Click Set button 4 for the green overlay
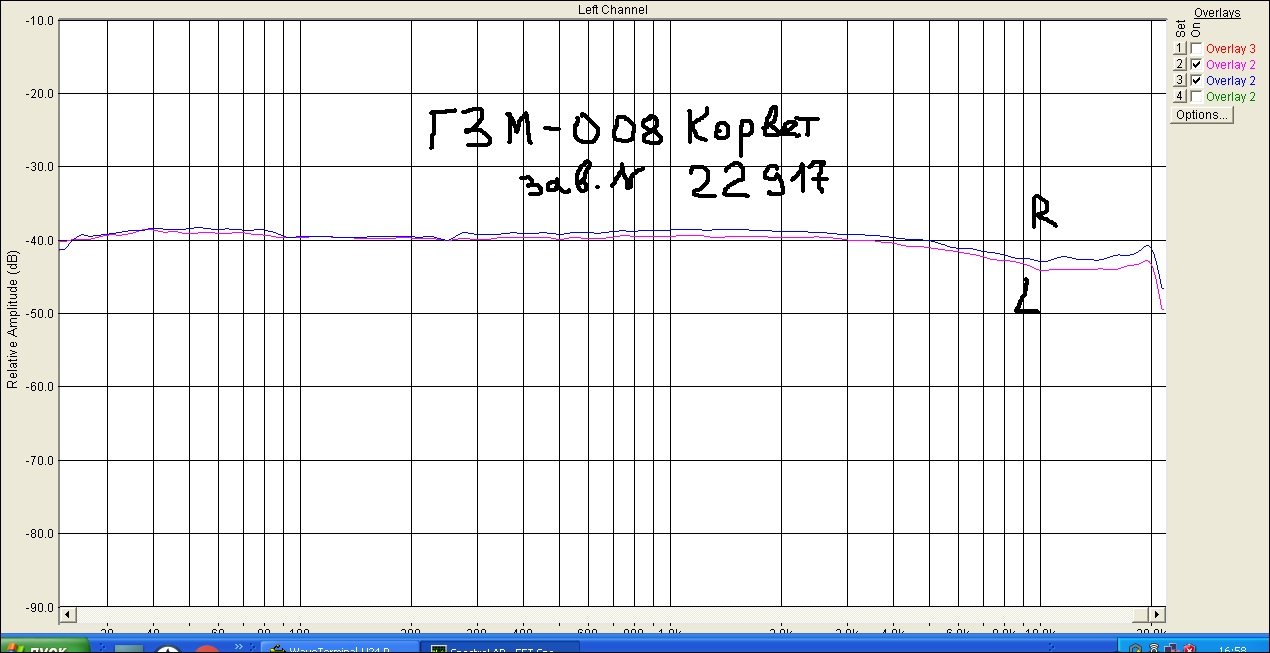This screenshot has width=1270, height=653. pyautogui.click(x=1179, y=96)
